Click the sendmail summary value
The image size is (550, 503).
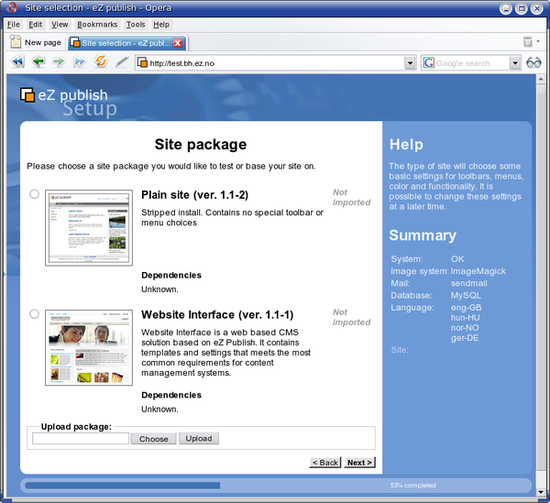pyautogui.click(x=469, y=283)
